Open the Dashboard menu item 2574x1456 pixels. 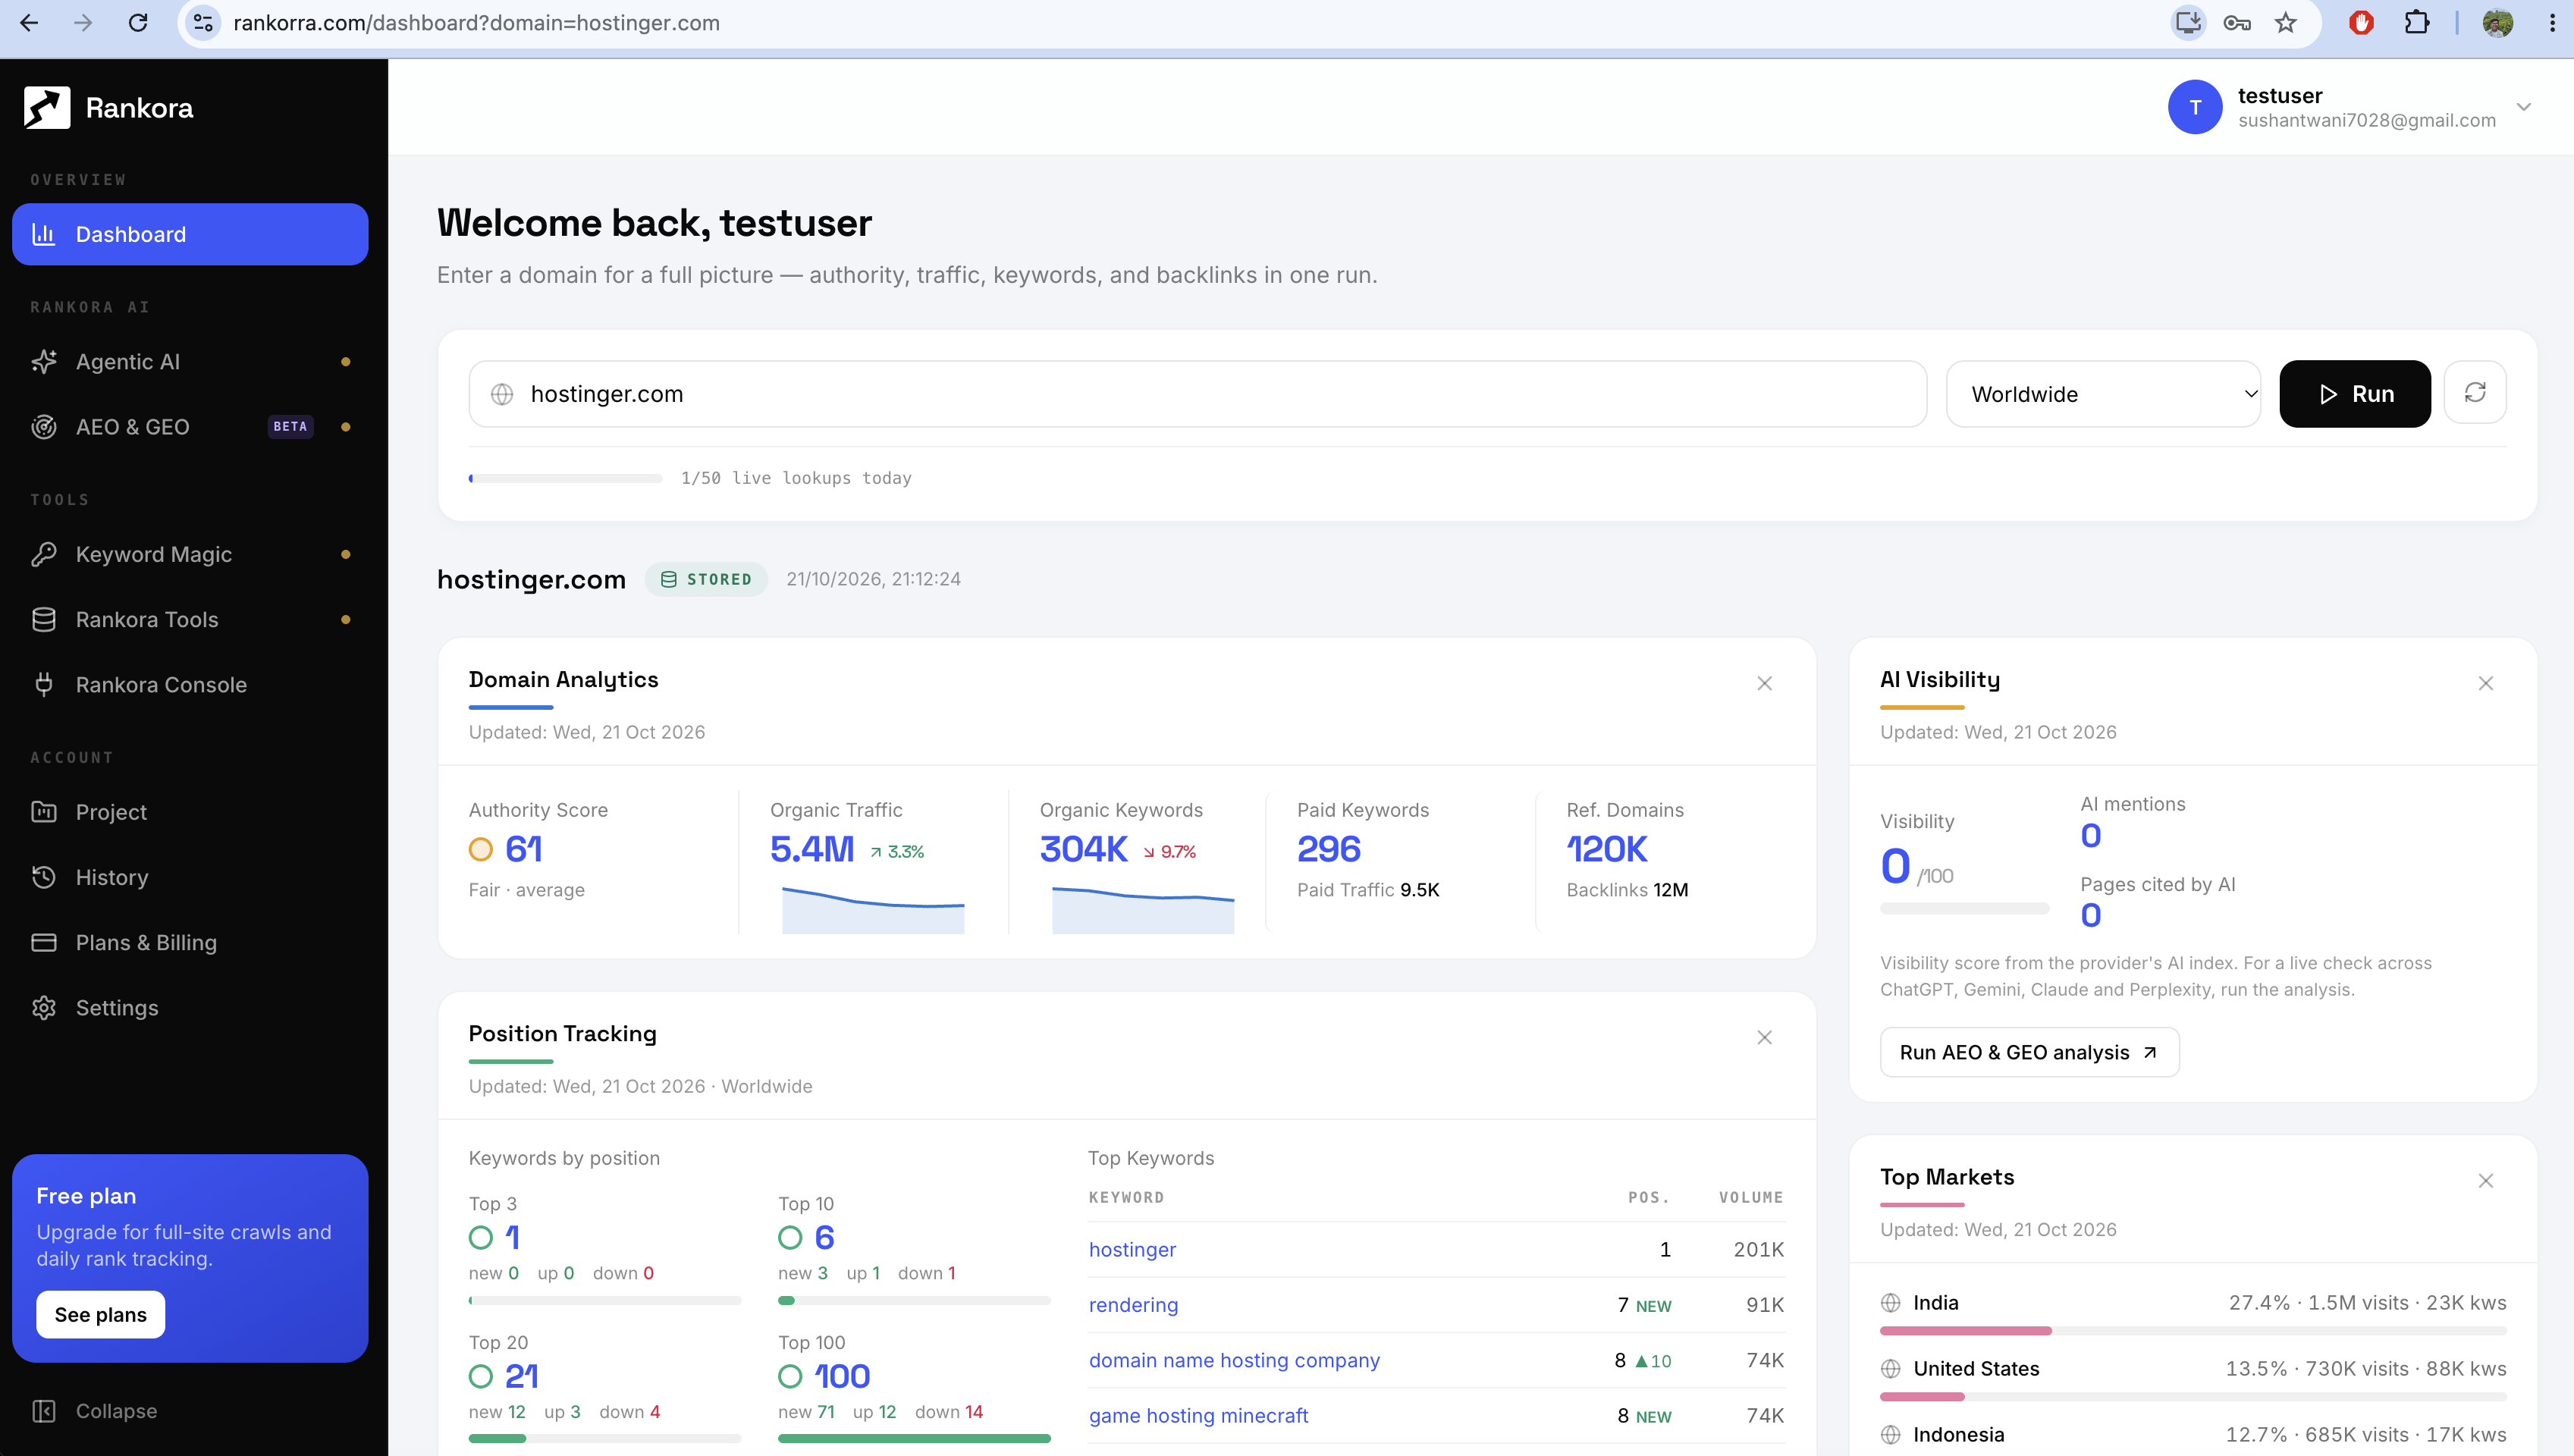pos(190,234)
